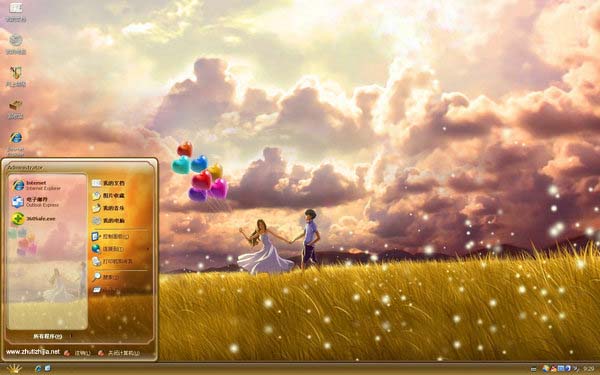Open 360Safe.exe in Start menu

point(34,219)
